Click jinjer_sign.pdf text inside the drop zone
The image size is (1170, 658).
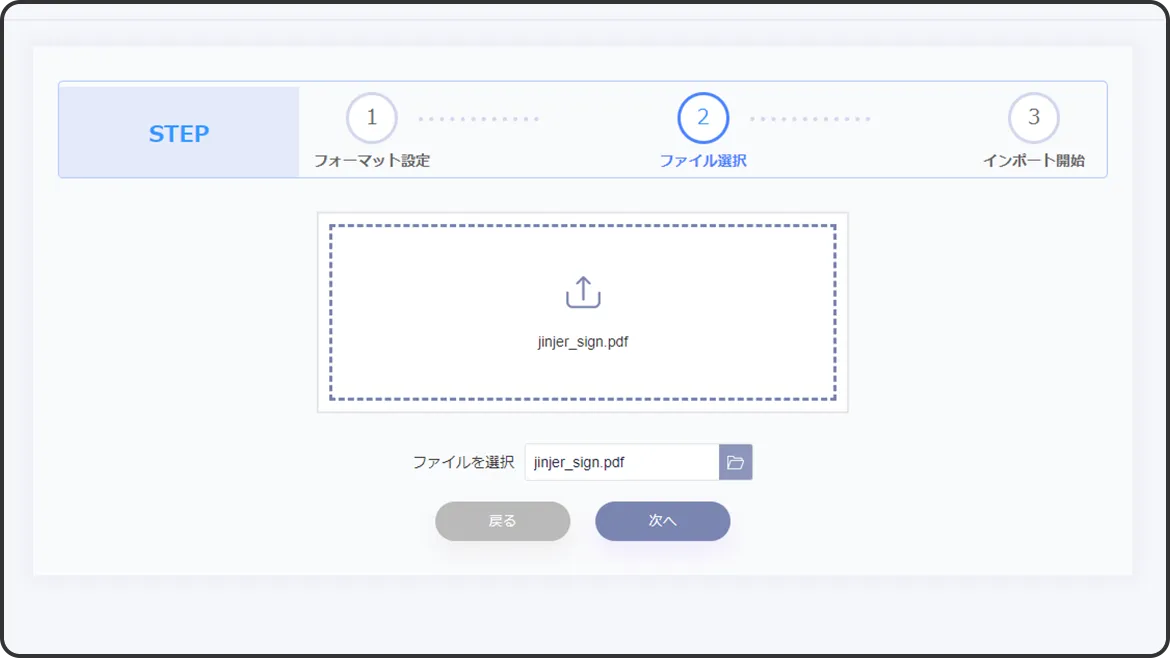click(583, 342)
